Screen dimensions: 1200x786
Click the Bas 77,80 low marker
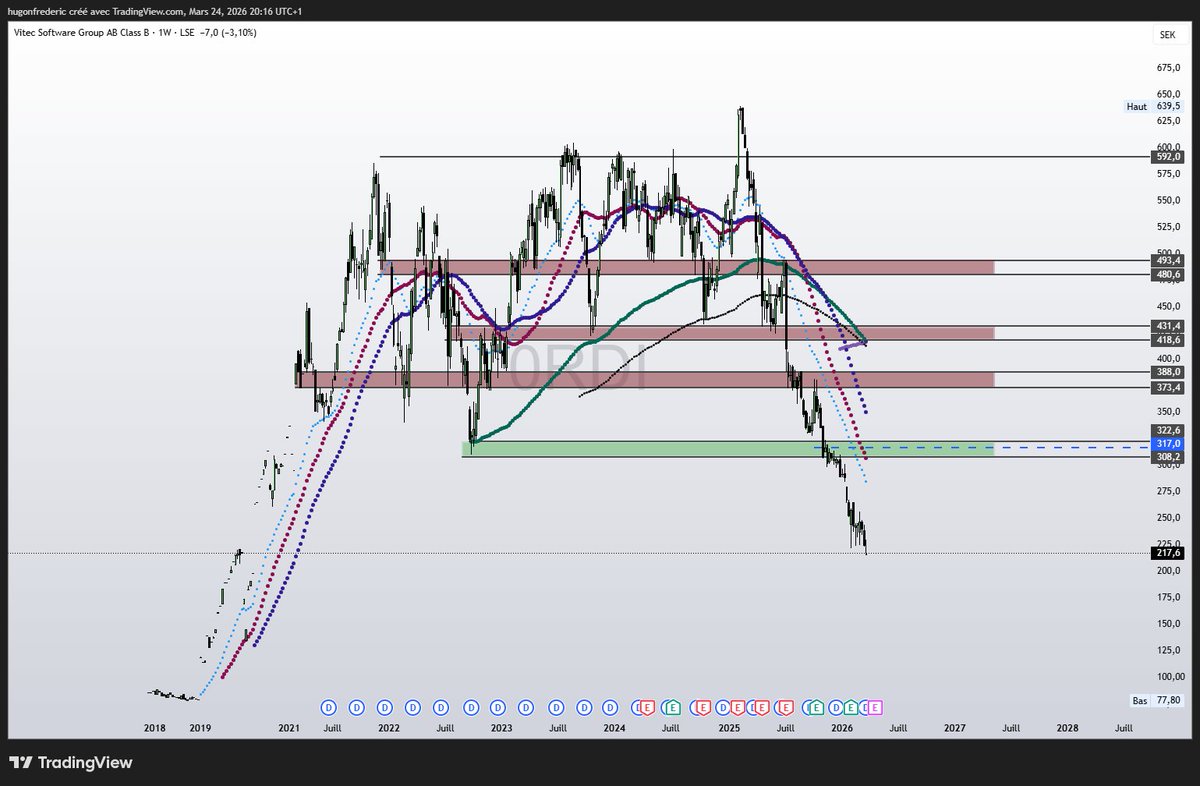(1155, 701)
